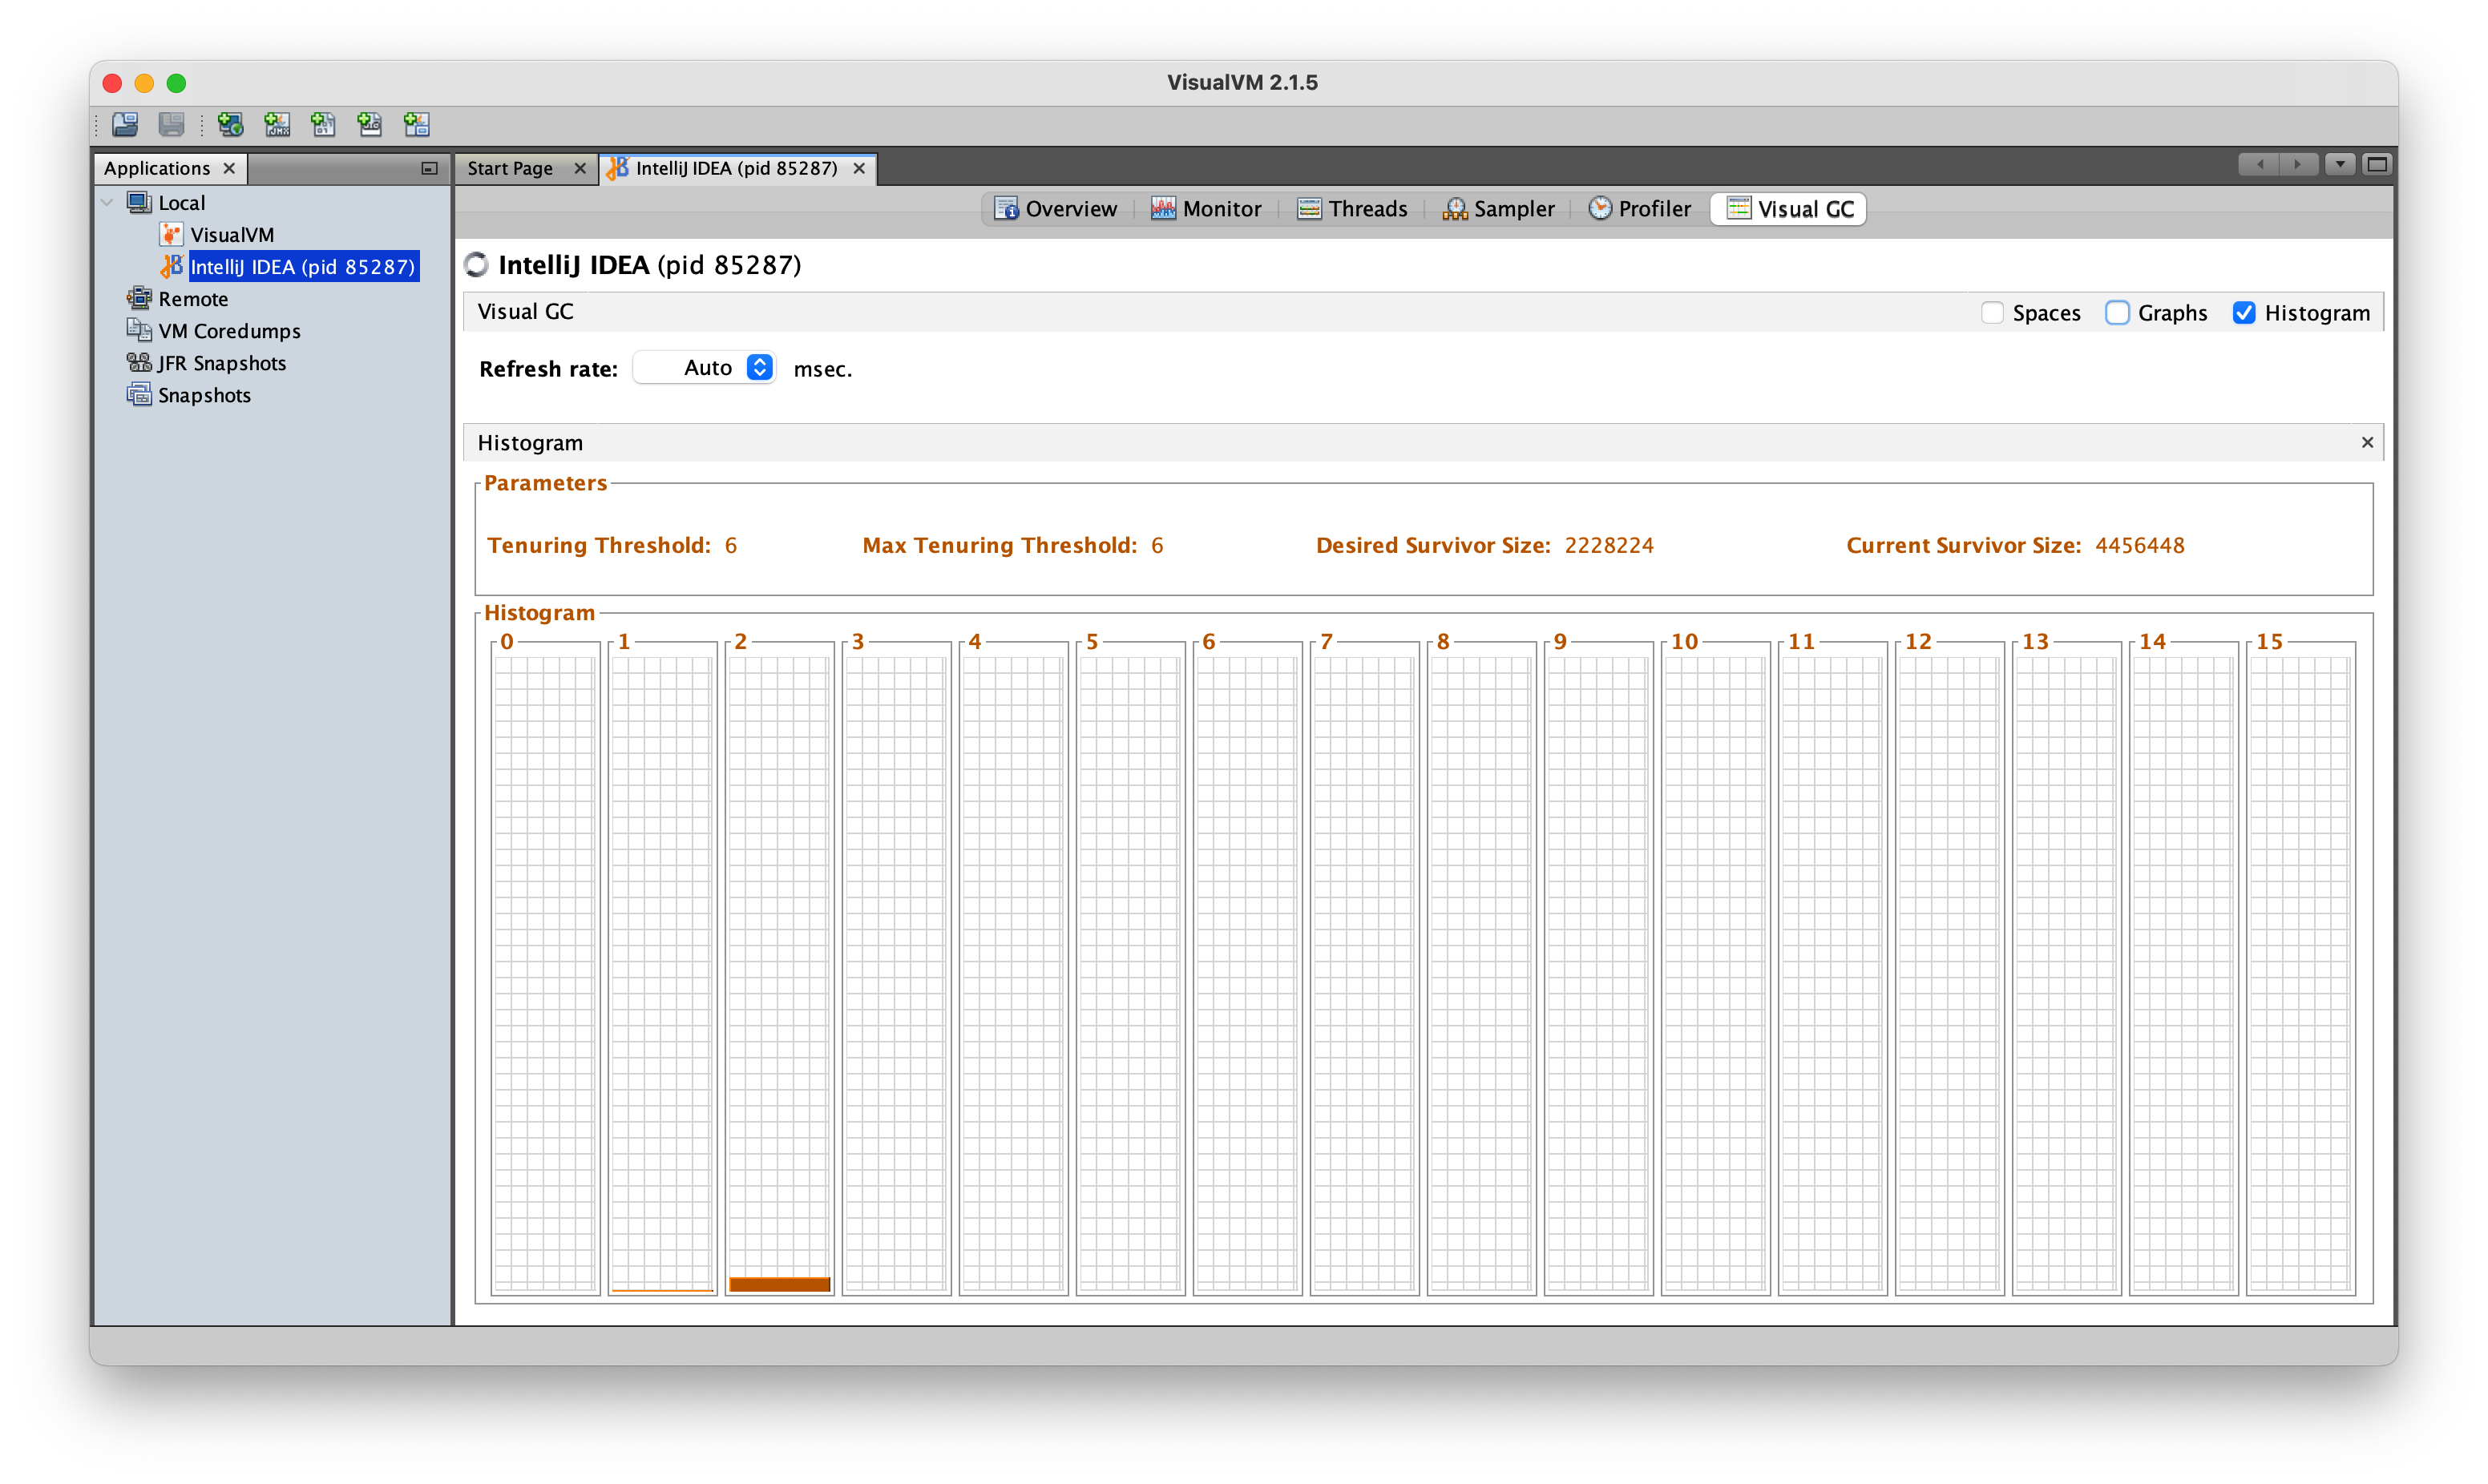Enable the Graphs checkbox
This screenshot has width=2488, height=1484.
coord(2117,313)
